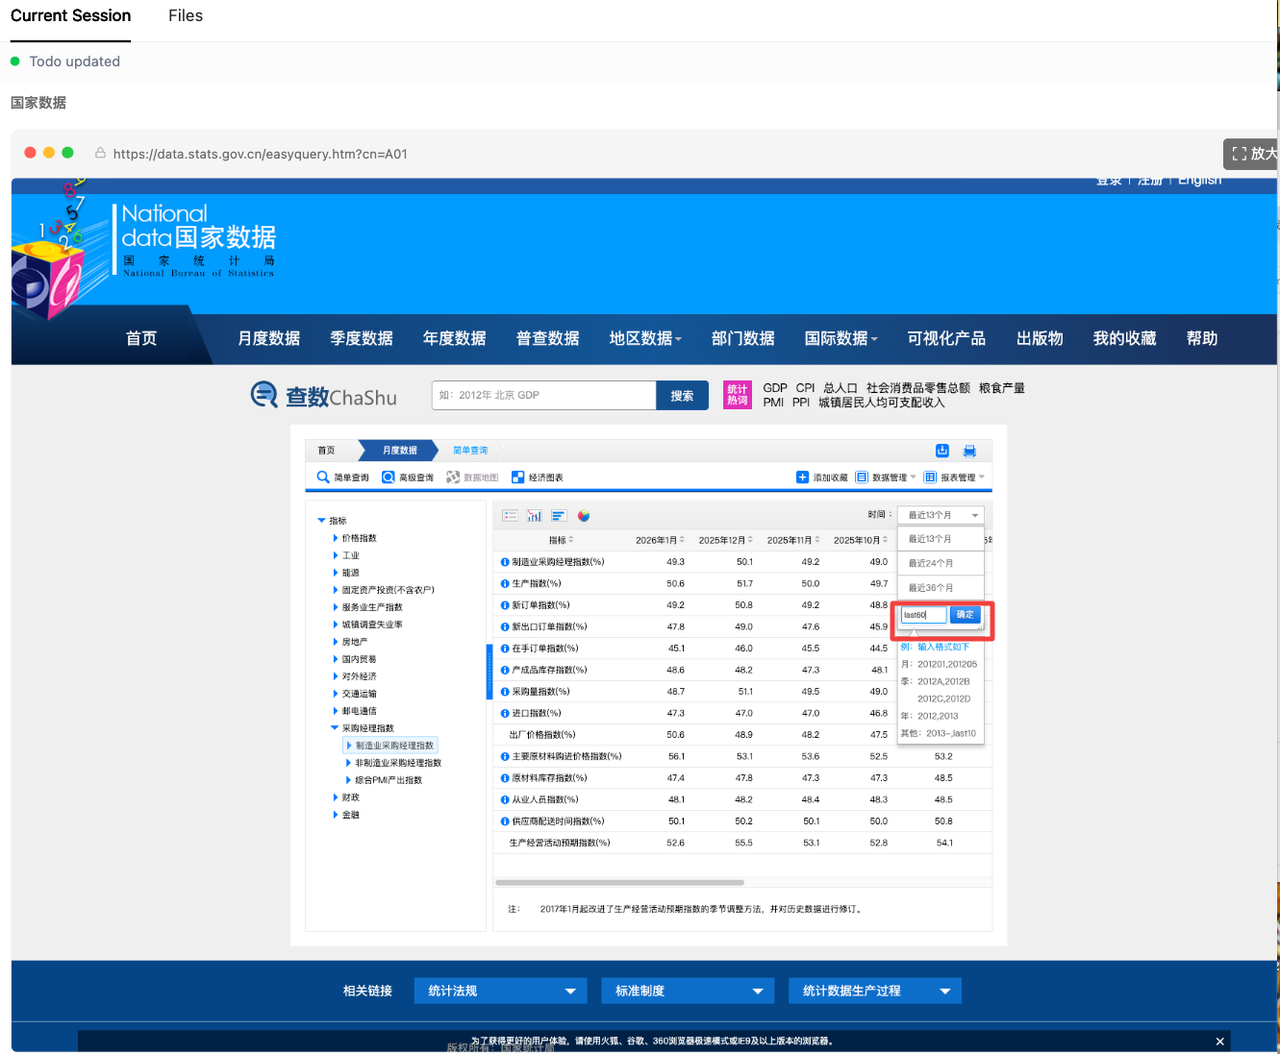Select 综合PMI产出指数 tree item

tap(389, 780)
